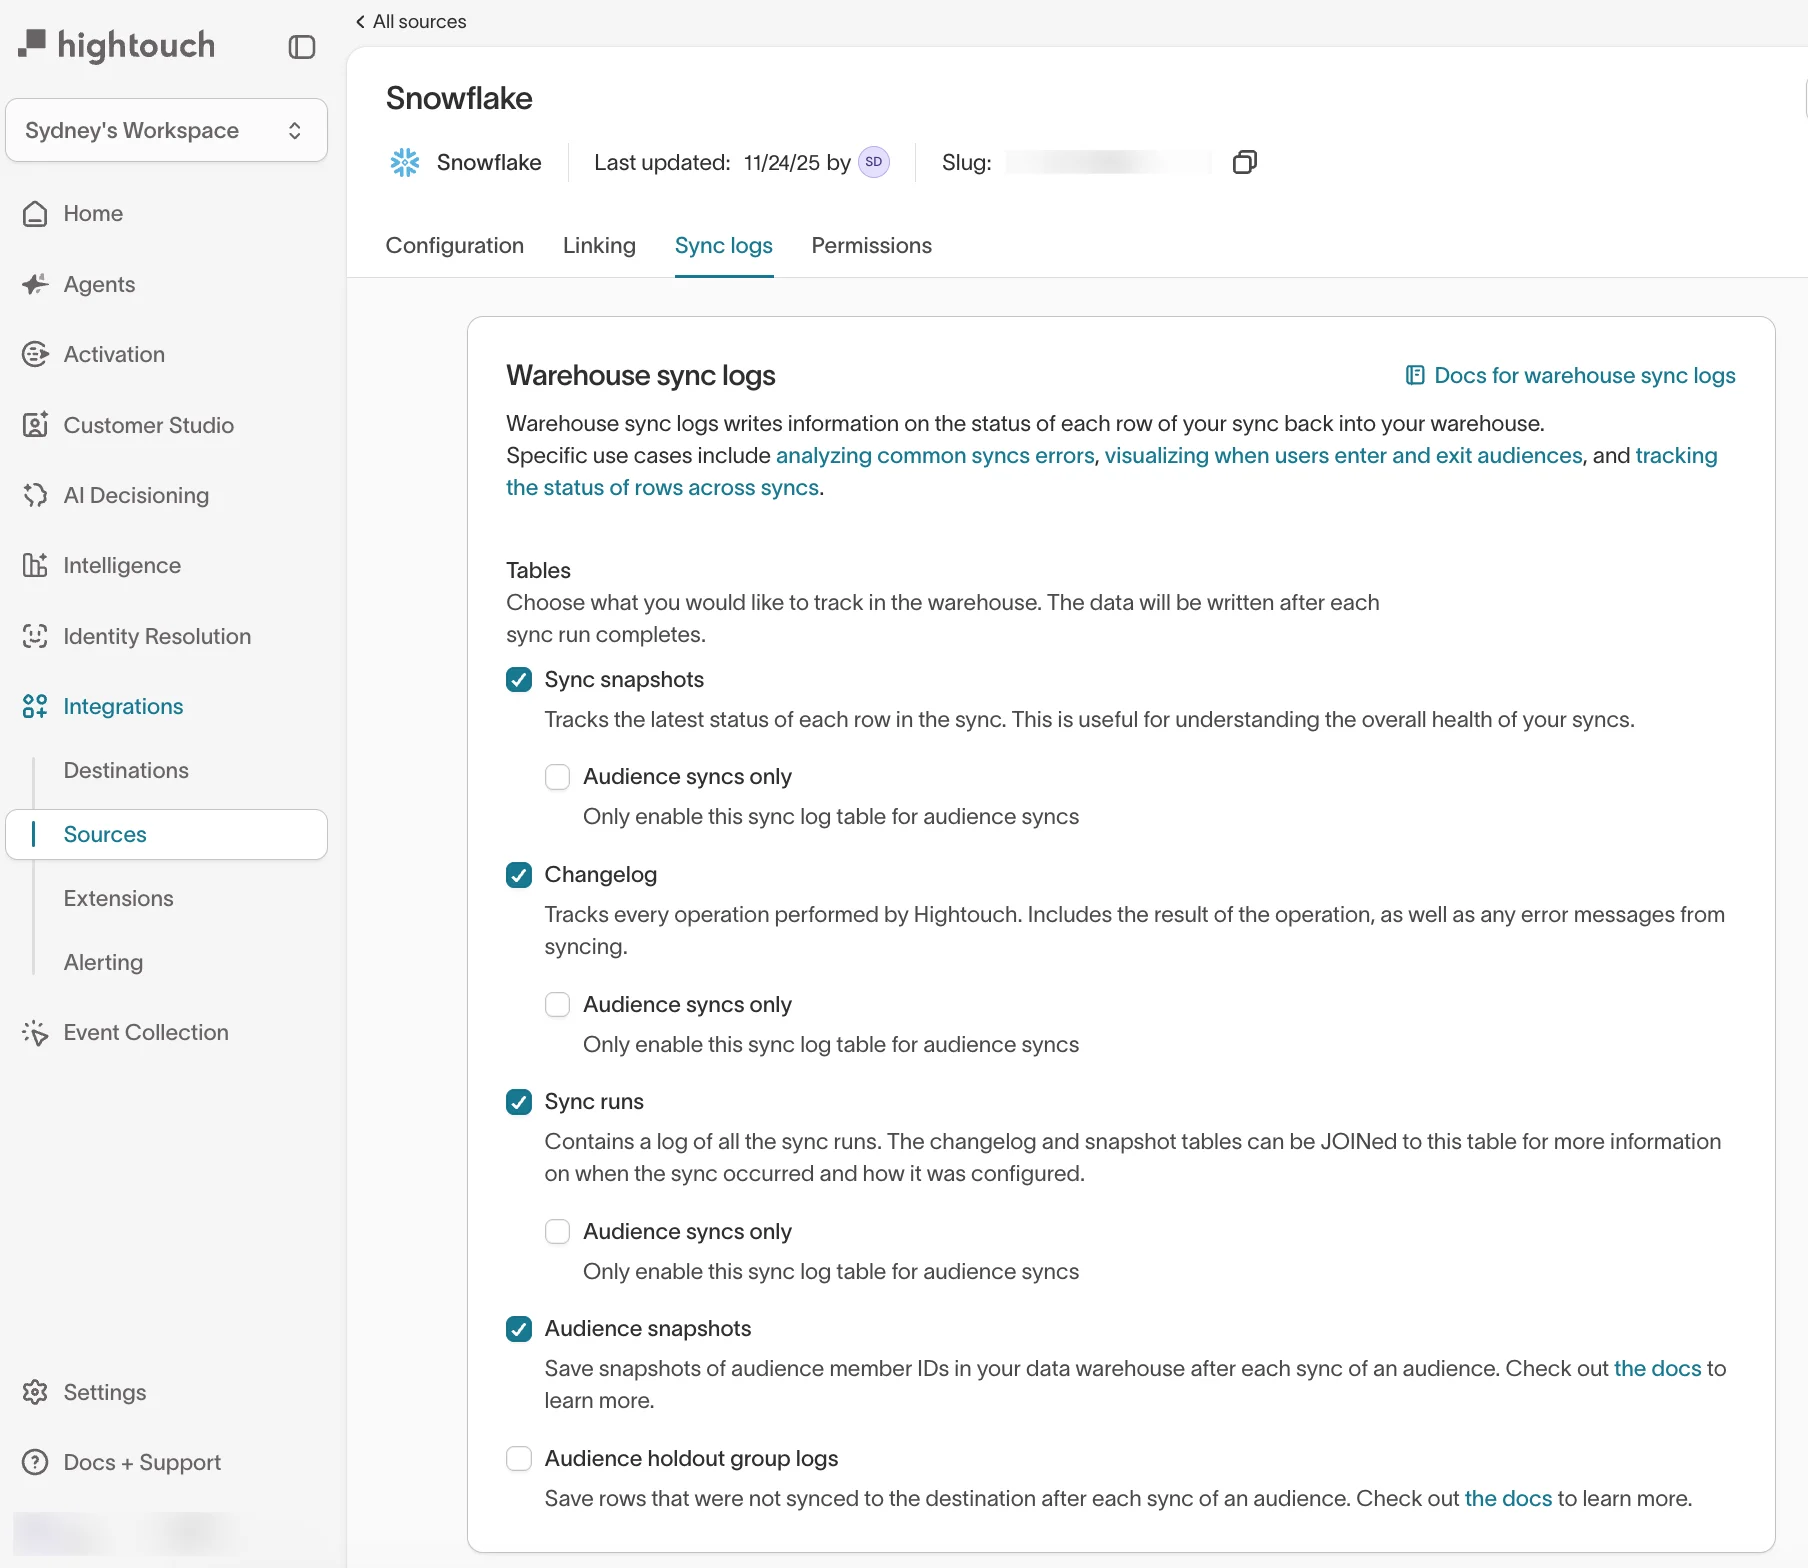The height and width of the screenshot is (1568, 1808).
Task: Click the Warehouse sync logs heading
Action: tap(640, 375)
